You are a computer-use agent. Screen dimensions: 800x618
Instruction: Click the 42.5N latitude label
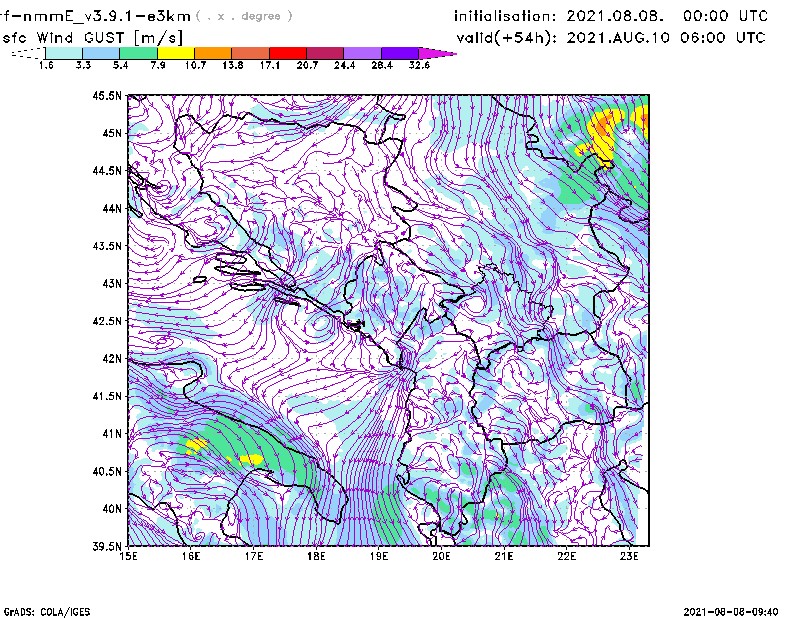[107, 321]
